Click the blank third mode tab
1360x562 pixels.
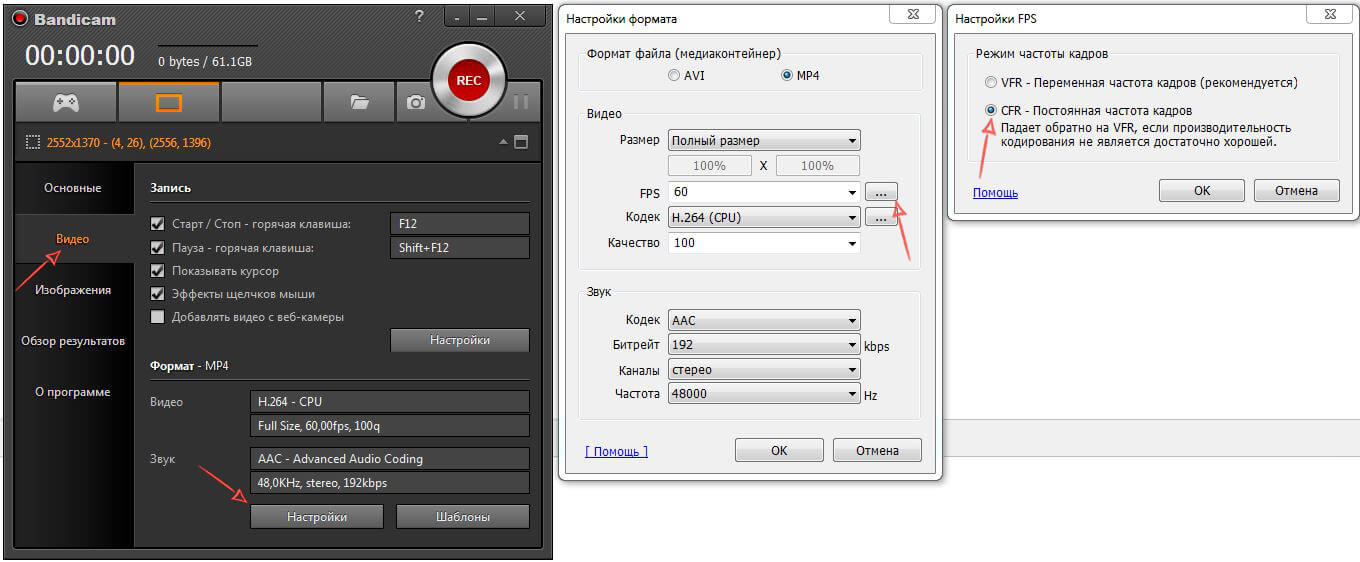coord(271,102)
